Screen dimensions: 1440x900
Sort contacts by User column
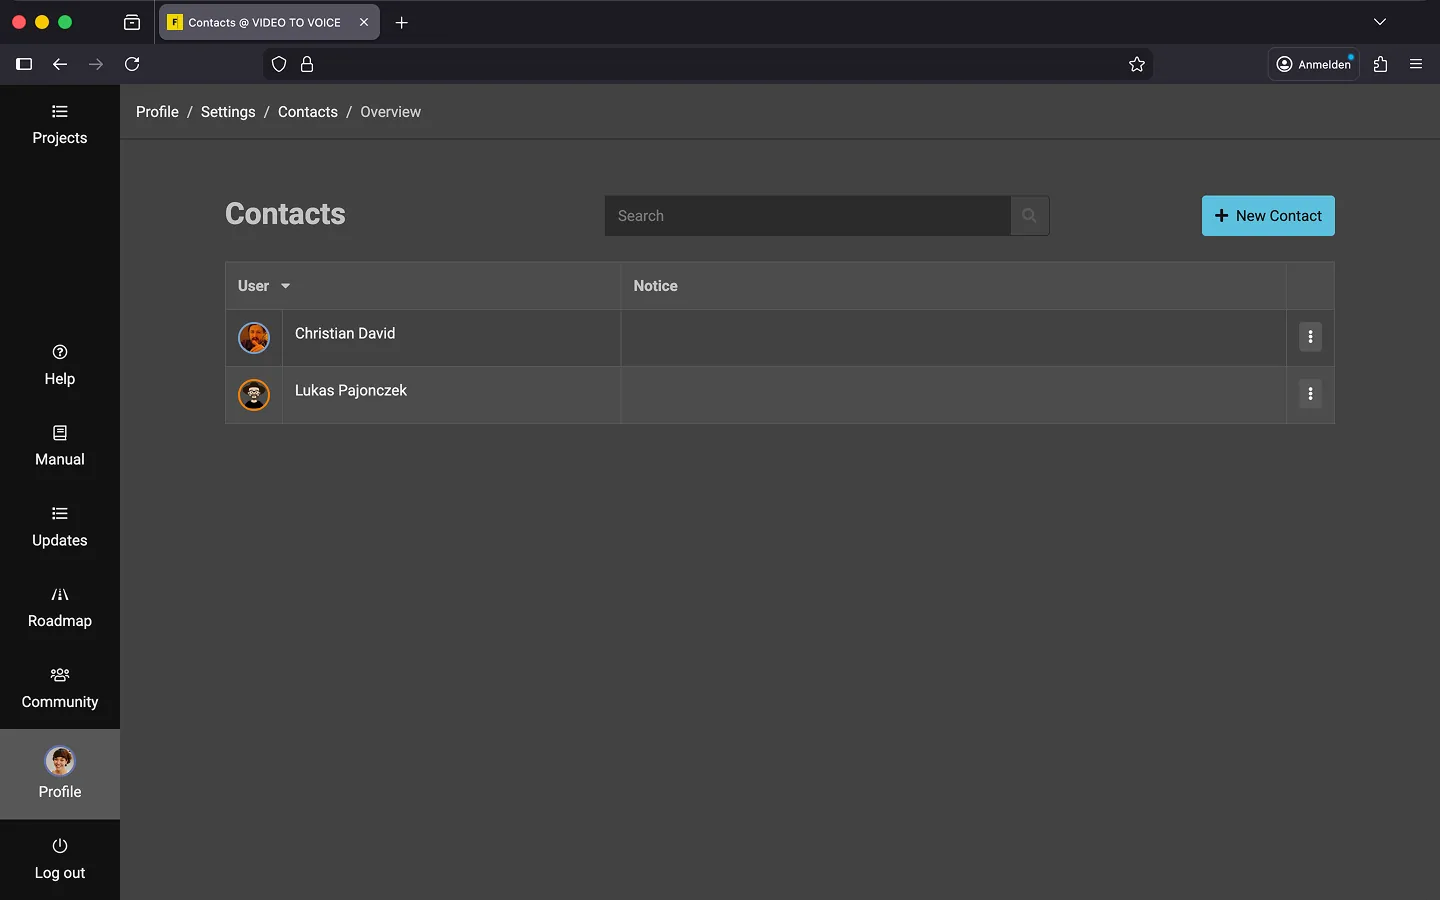(x=264, y=286)
